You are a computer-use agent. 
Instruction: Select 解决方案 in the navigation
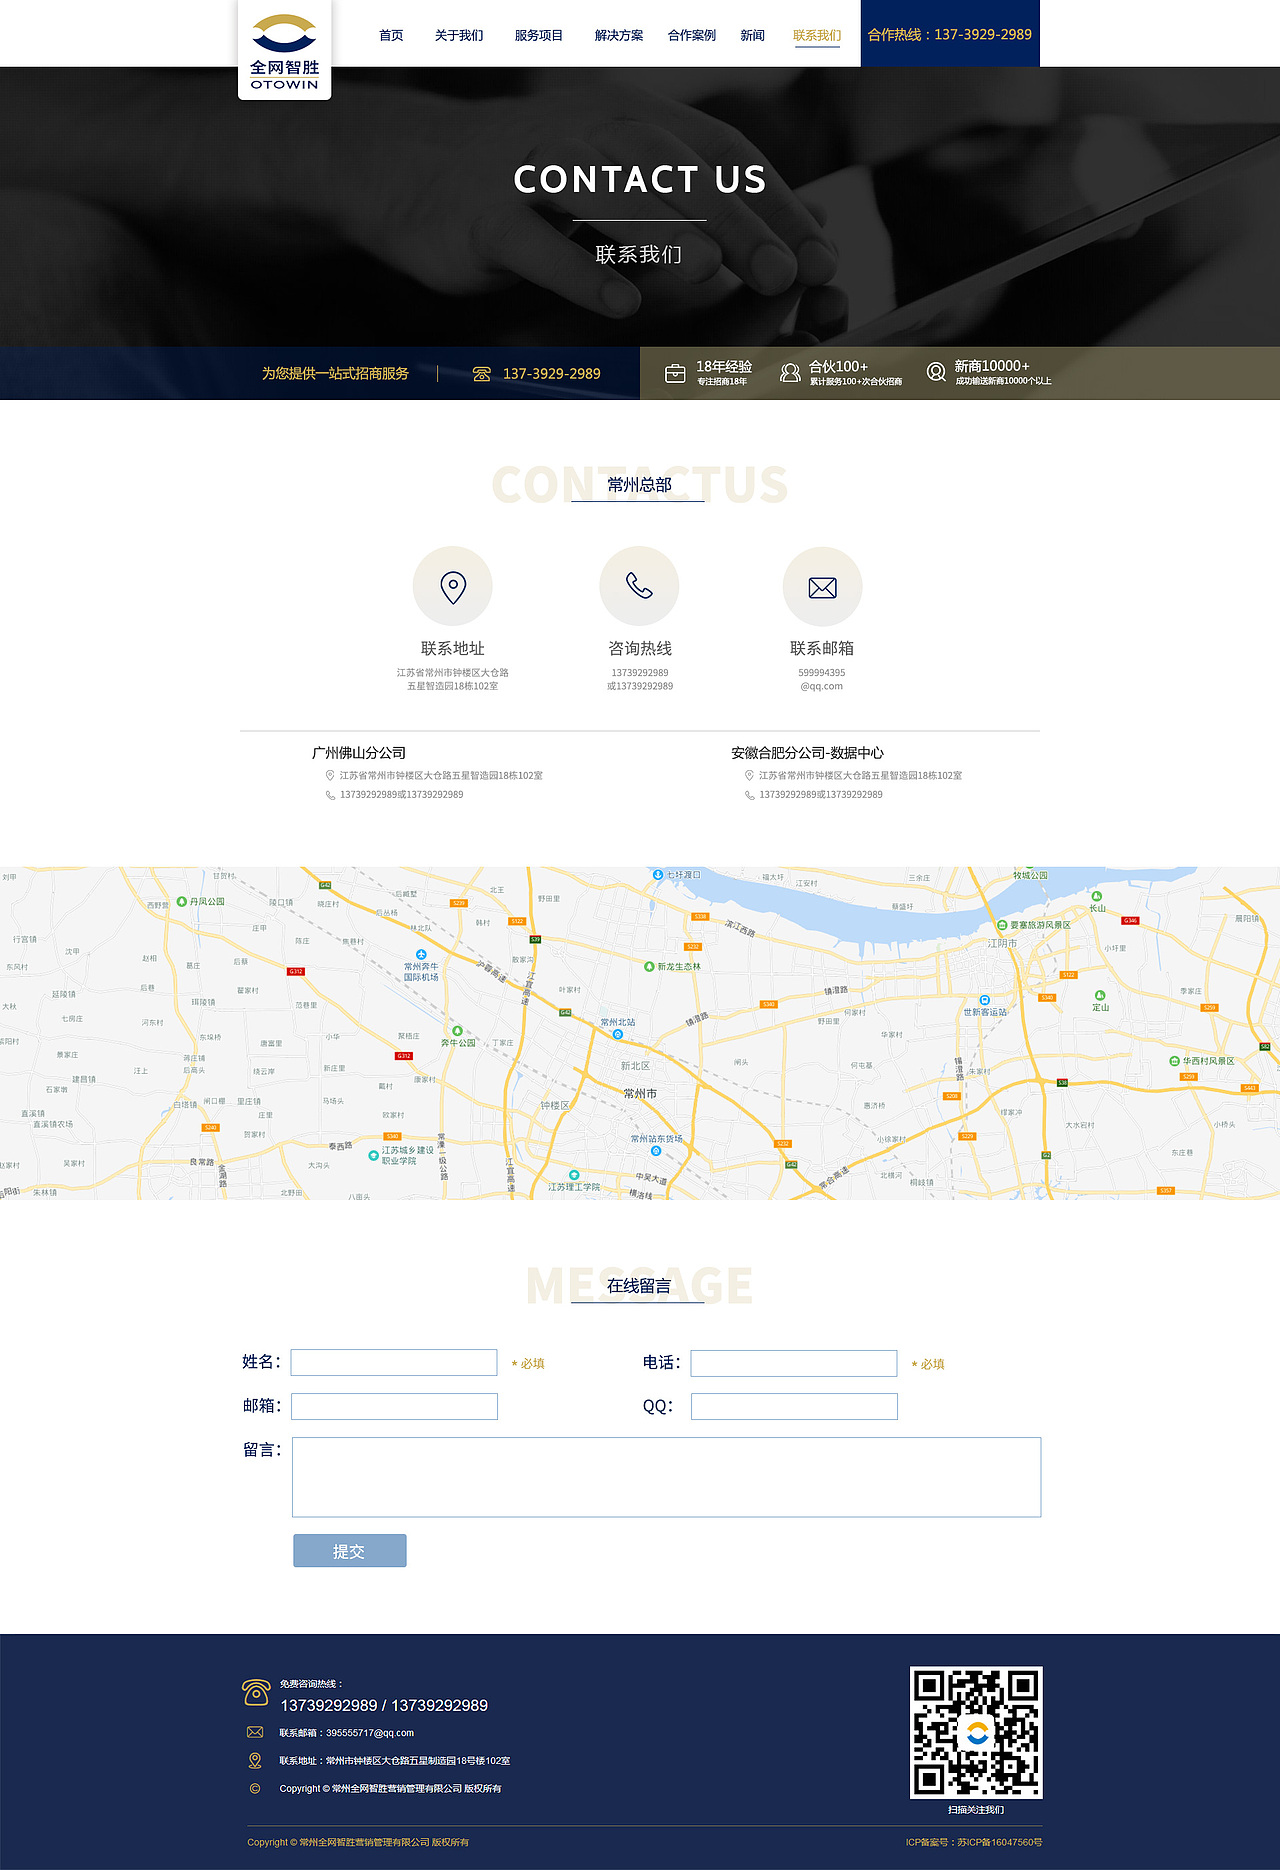point(619,35)
